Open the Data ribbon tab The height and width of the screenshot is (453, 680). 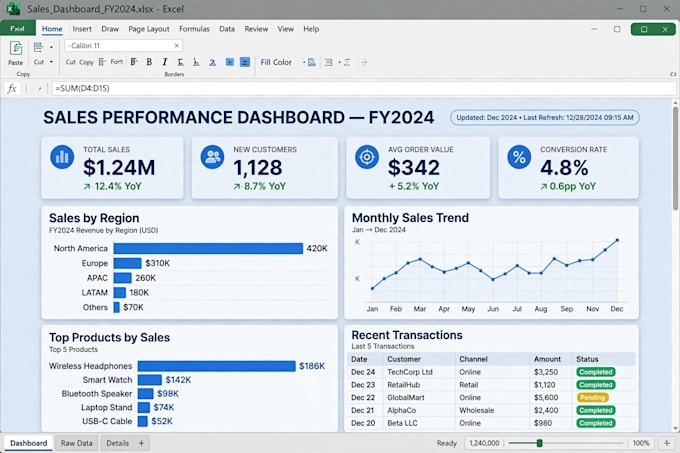coord(227,29)
